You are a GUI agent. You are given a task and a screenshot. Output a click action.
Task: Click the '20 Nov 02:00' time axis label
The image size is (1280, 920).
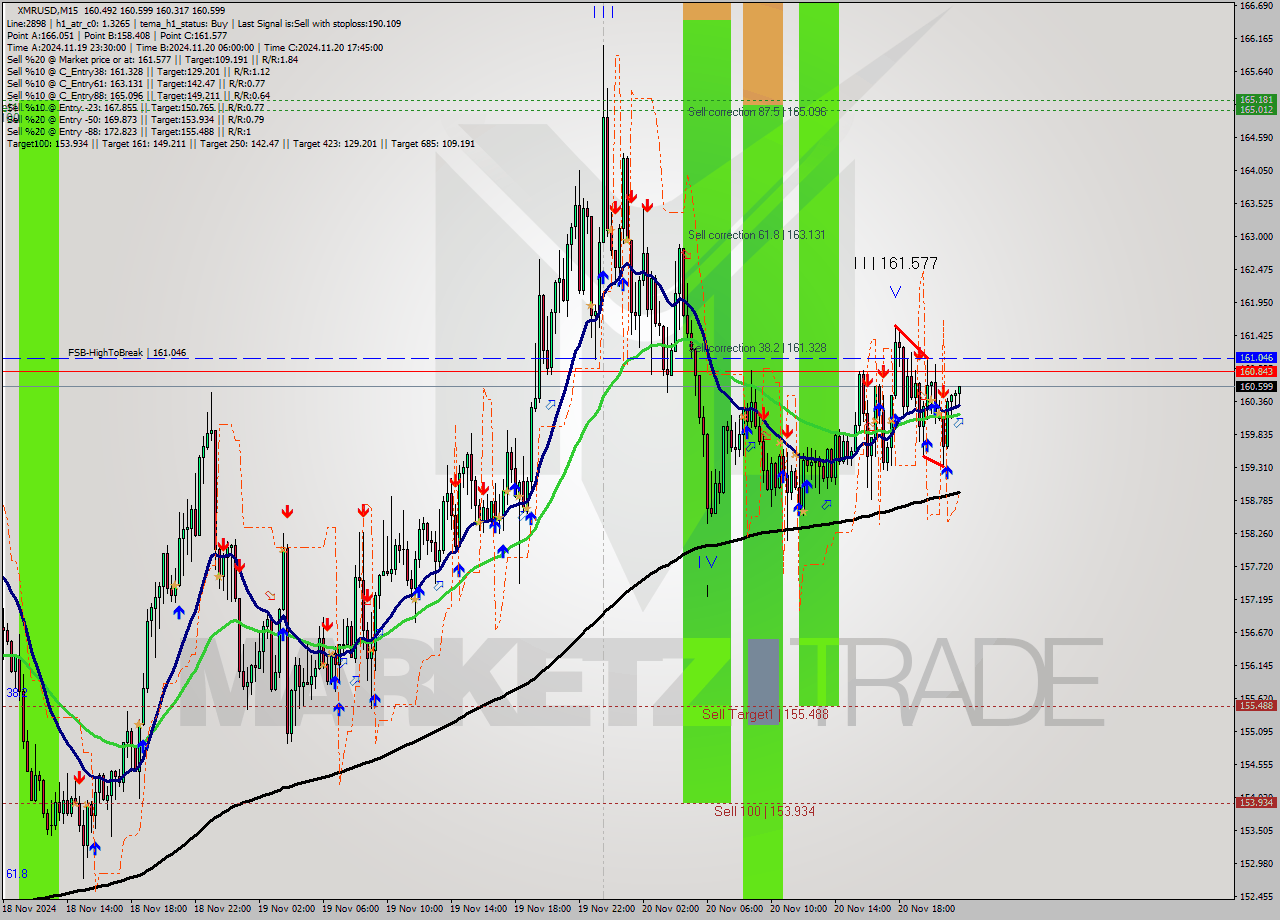(671, 910)
